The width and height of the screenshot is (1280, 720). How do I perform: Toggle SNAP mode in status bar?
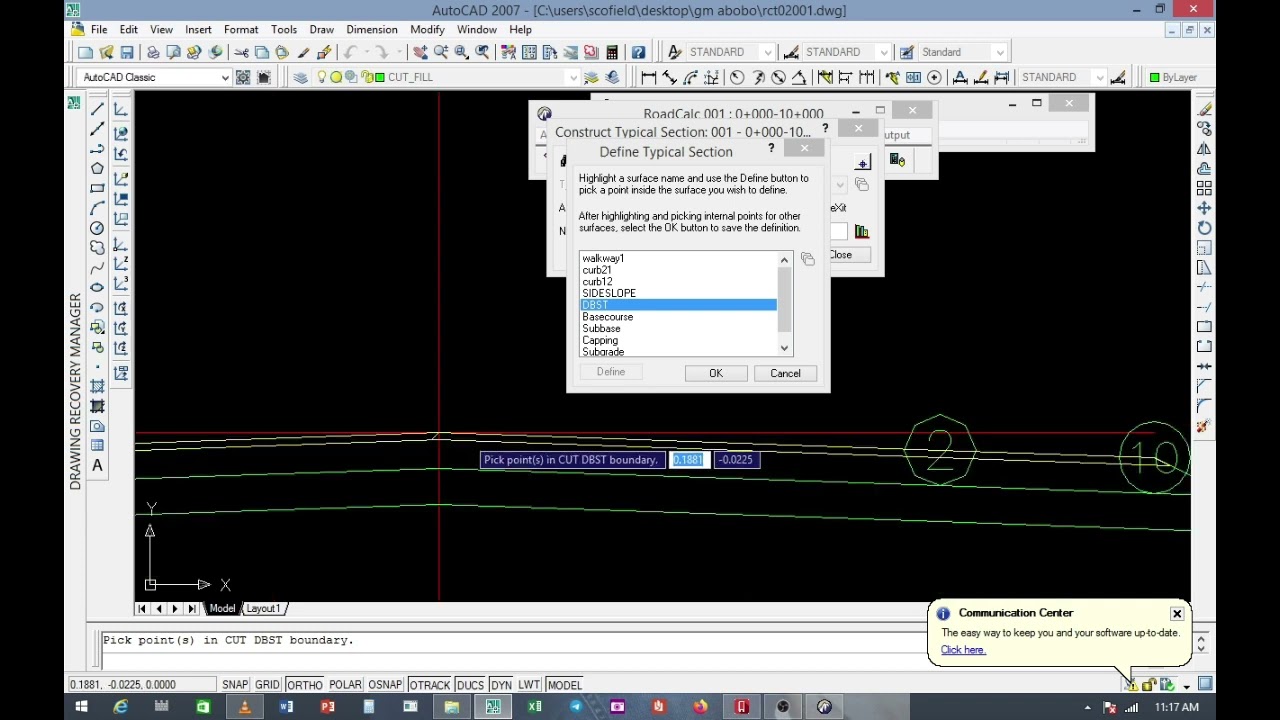(x=235, y=685)
